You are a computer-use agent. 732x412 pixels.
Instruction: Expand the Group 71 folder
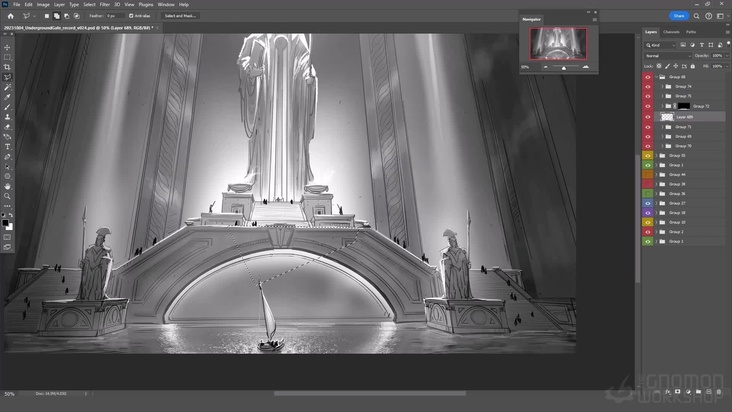662,127
